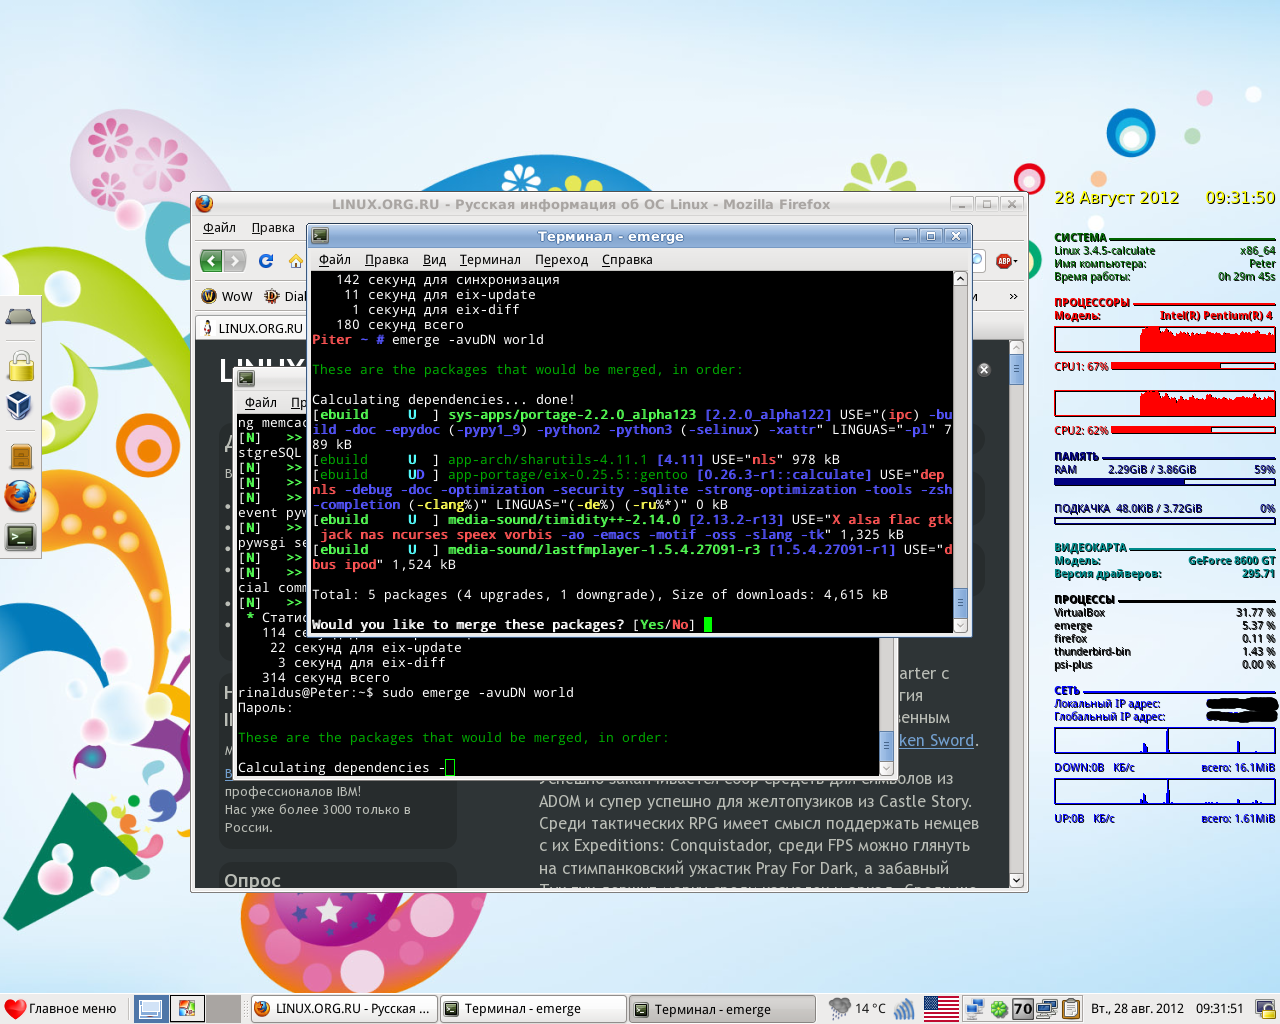Open Adblock Plus icon in Firefox
The height and width of the screenshot is (1024, 1280).
[1005, 261]
